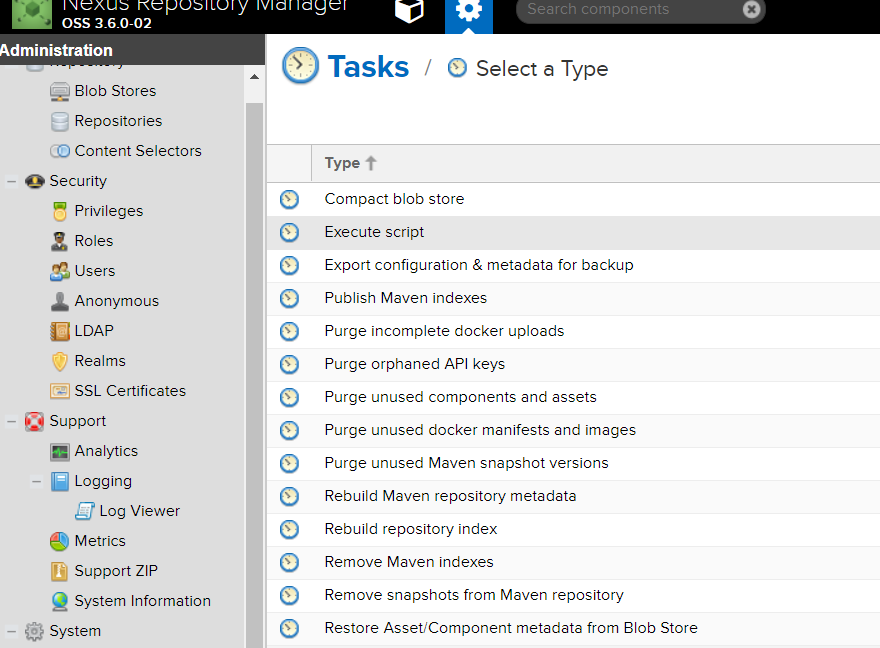Screen dimensions: 880x648
Task: Click the sidebar scrollbar up arrow
Action: pos(254,77)
